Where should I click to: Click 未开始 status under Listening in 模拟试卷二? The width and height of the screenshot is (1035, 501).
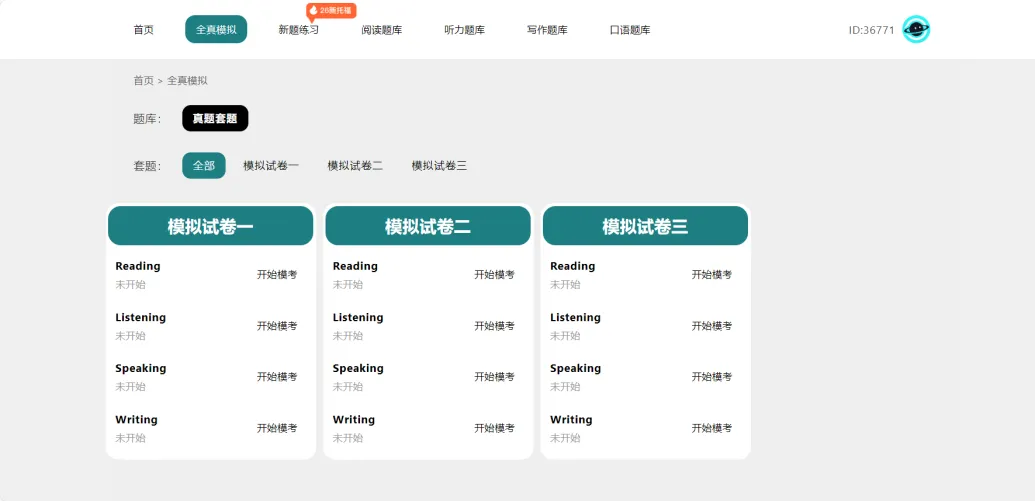pyautogui.click(x=347, y=335)
